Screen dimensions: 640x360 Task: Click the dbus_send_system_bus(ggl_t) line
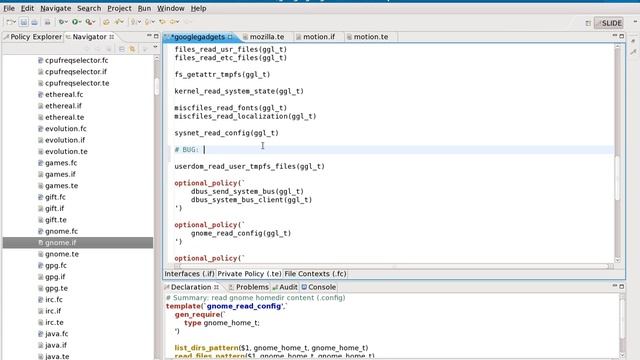[247, 191]
